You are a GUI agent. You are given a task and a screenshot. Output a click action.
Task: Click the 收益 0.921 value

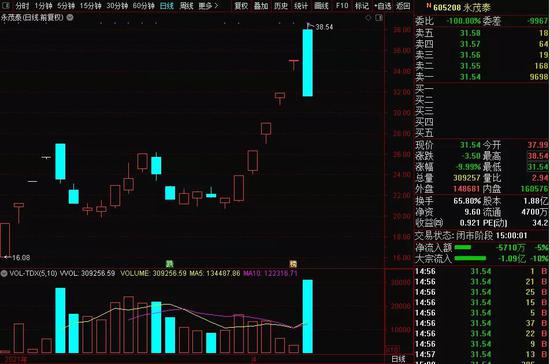pos(470,223)
